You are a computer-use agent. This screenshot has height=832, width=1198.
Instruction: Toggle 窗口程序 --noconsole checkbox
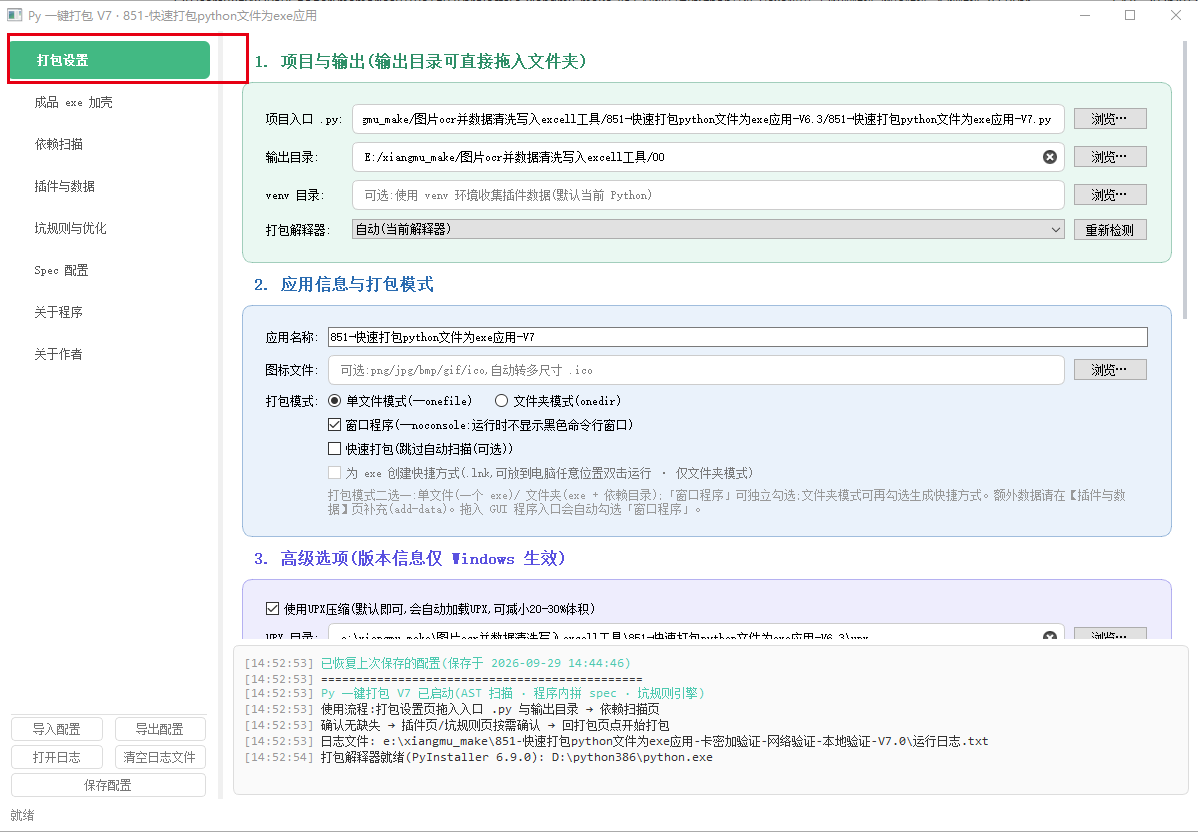tap(335, 425)
